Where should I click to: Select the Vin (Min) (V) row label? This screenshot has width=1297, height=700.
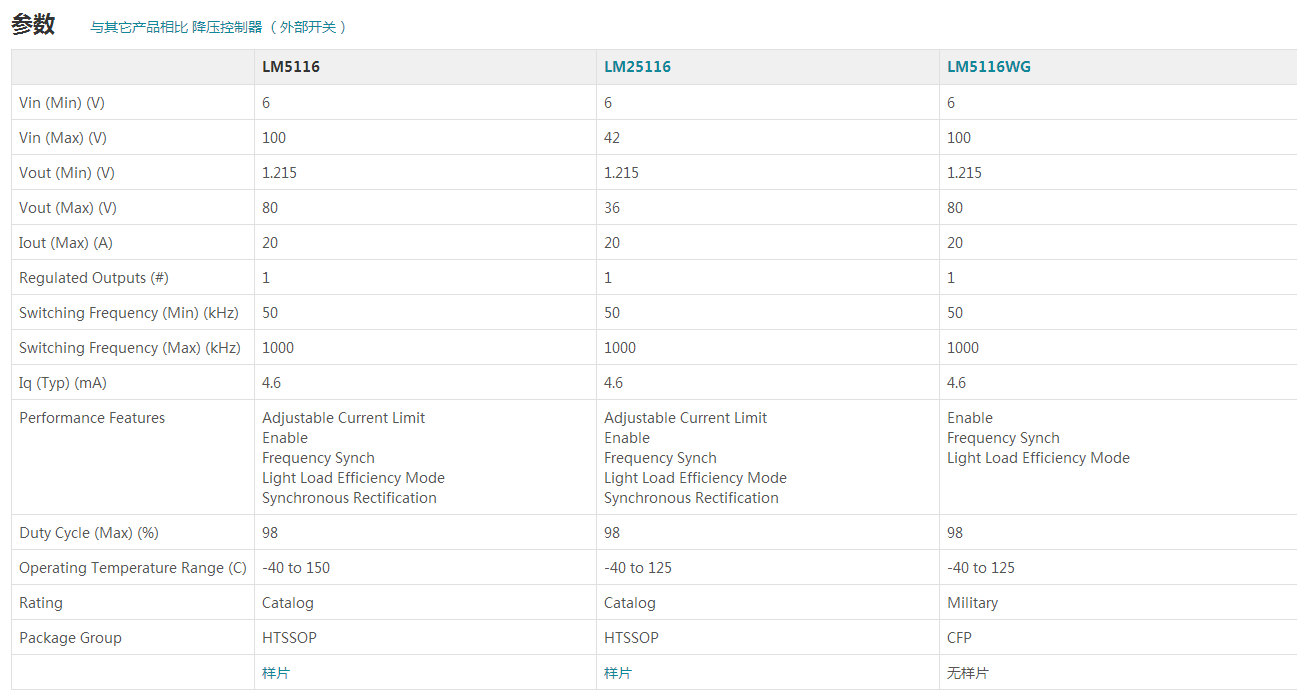point(62,103)
